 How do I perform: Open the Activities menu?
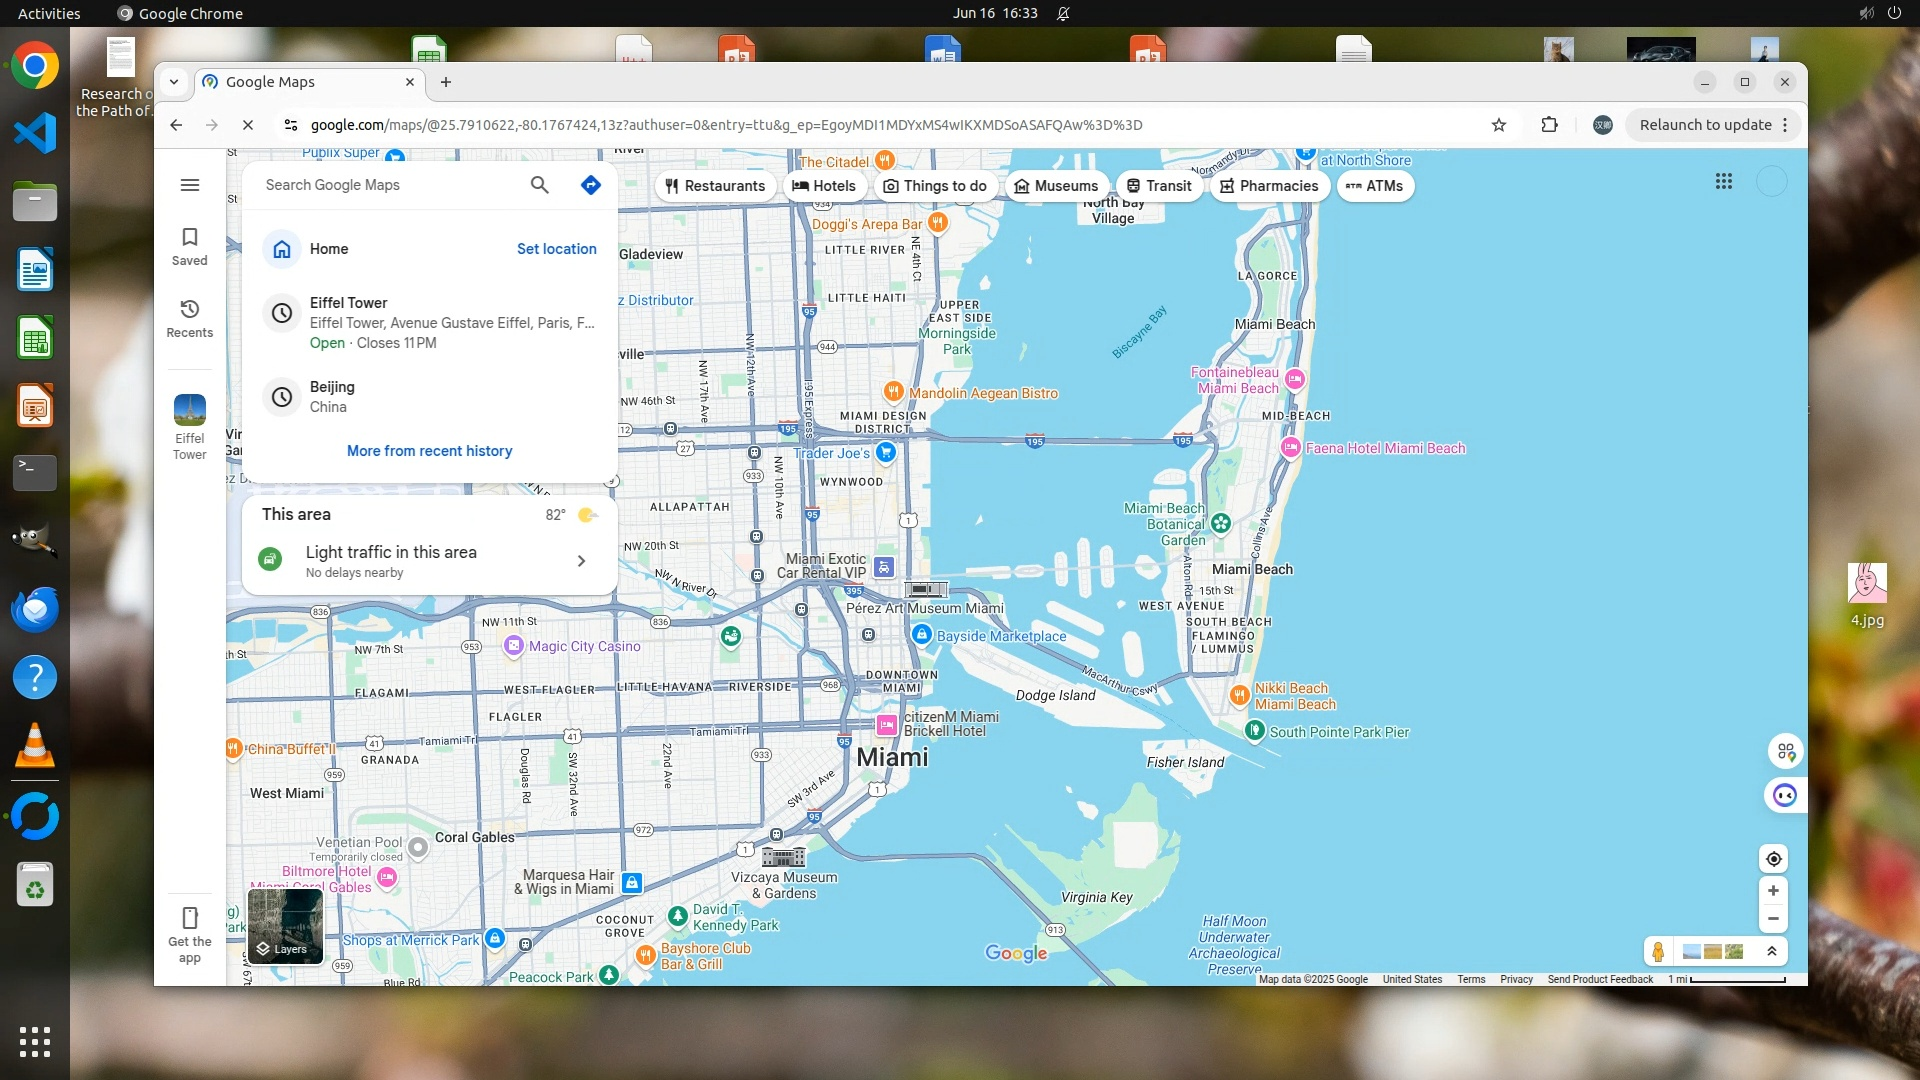click(x=49, y=13)
